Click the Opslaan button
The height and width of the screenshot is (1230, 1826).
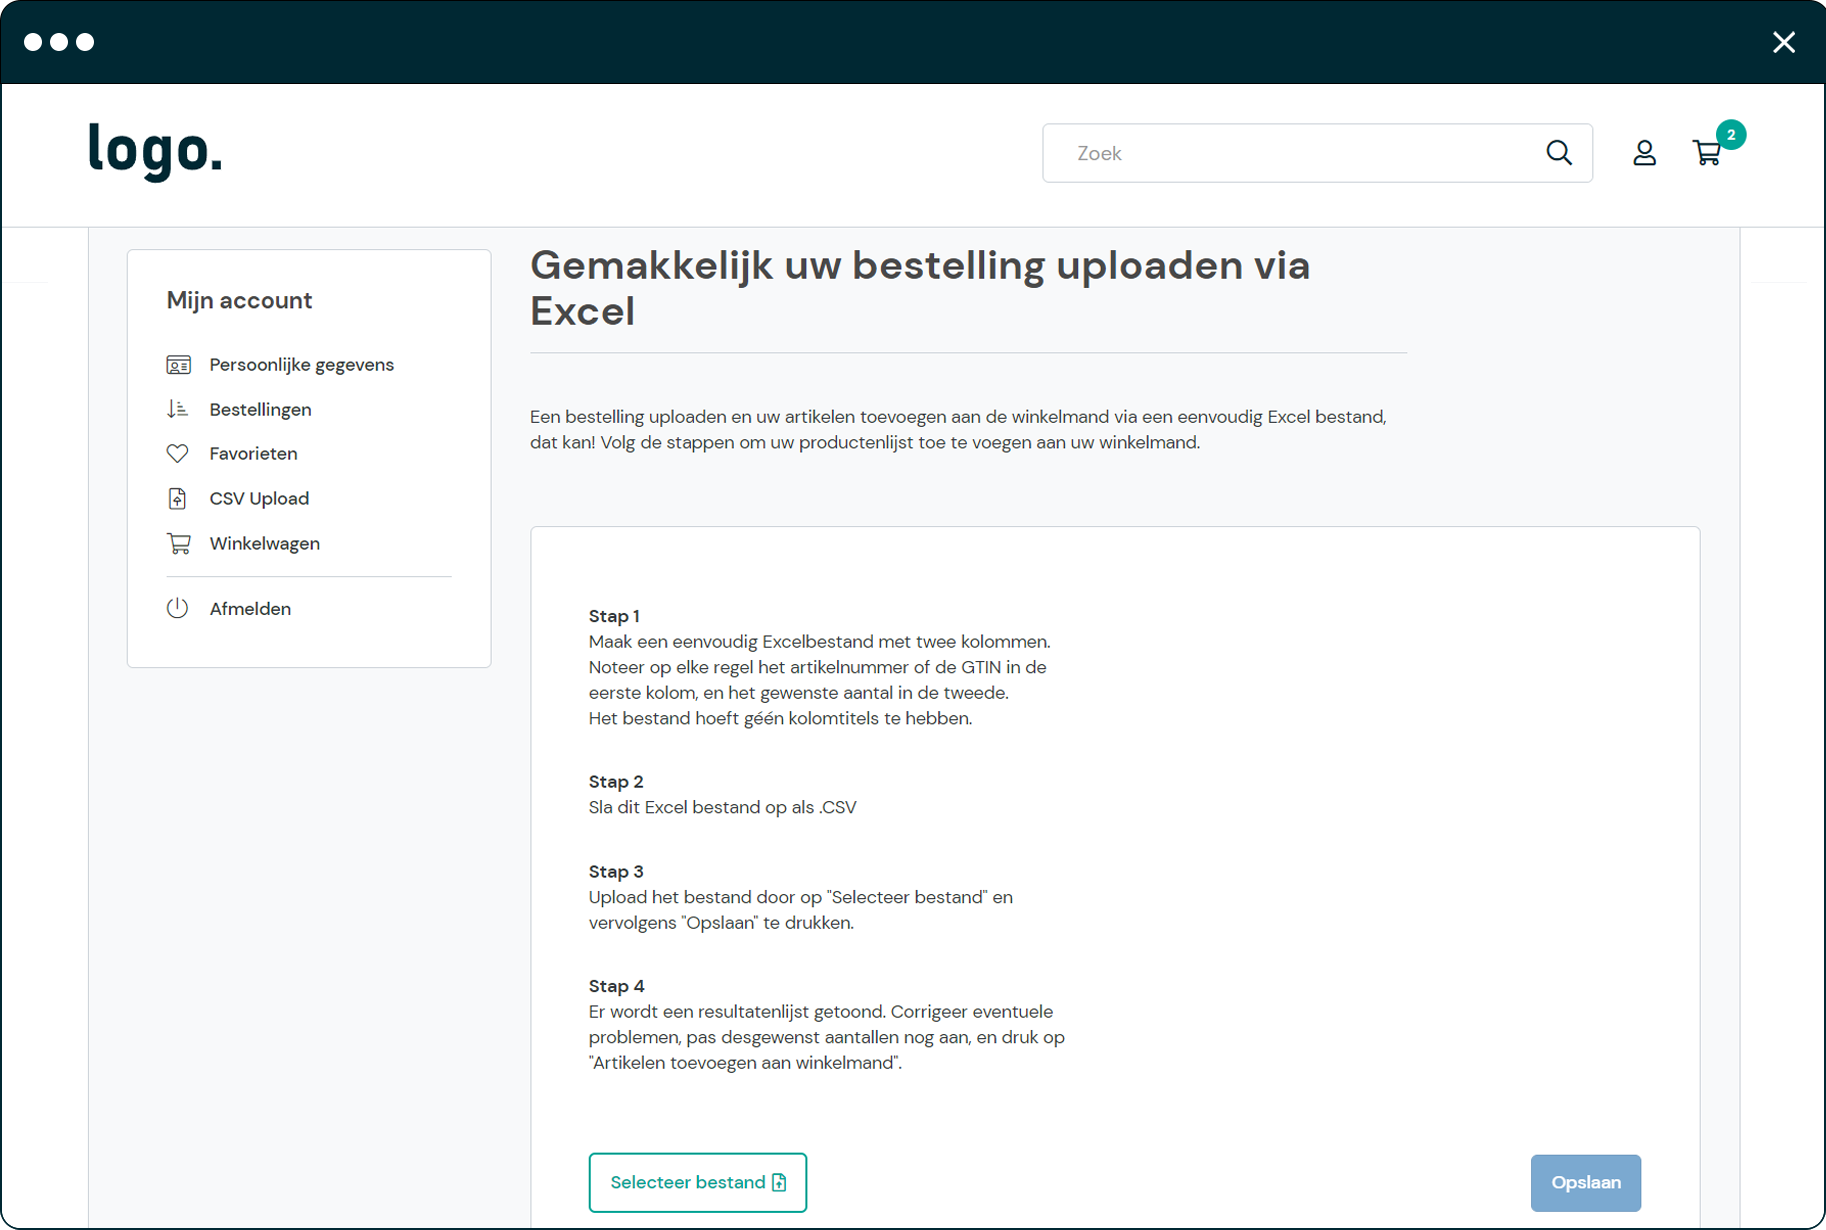(x=1585, y=1183)
